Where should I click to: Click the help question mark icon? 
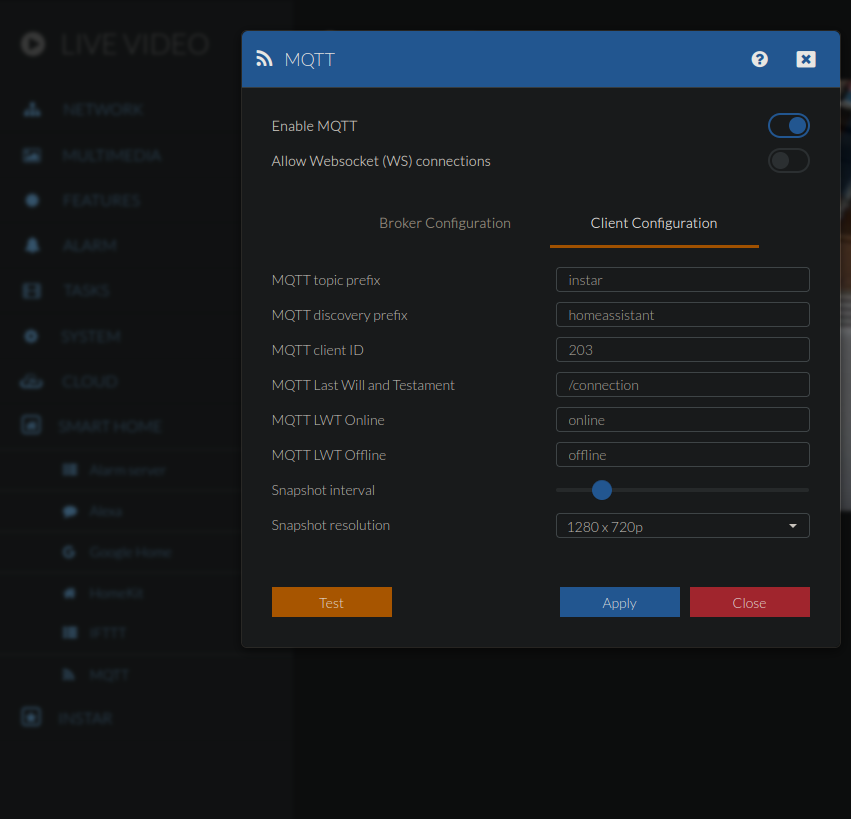click(x=760, y=59)
